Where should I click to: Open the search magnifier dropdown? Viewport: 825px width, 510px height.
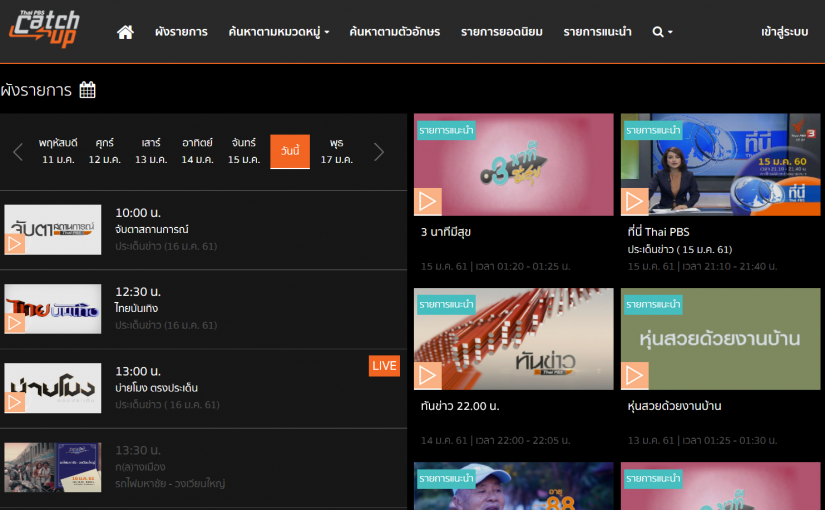coord(662,32)
